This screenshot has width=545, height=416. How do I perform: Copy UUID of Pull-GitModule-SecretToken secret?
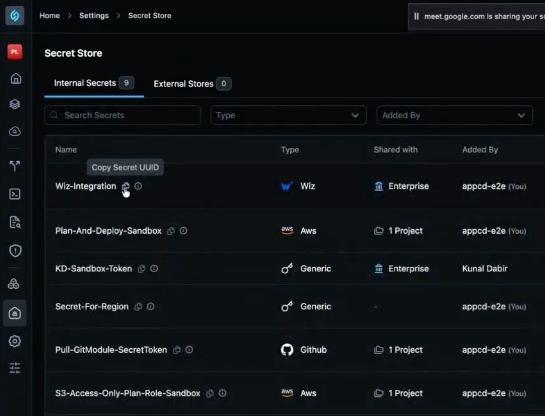[177, 350]
